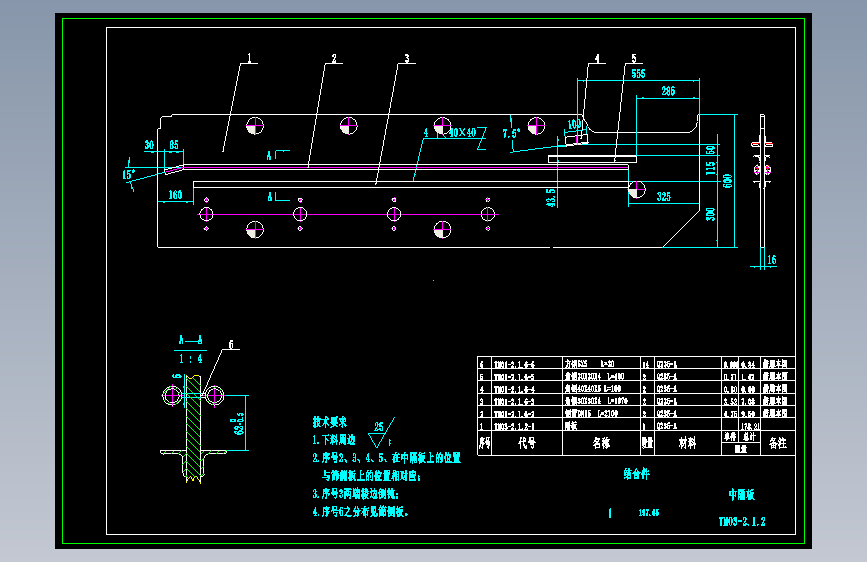867x562 pixels.
Task: Click the 600 overall height dimension
Action: 727,181
